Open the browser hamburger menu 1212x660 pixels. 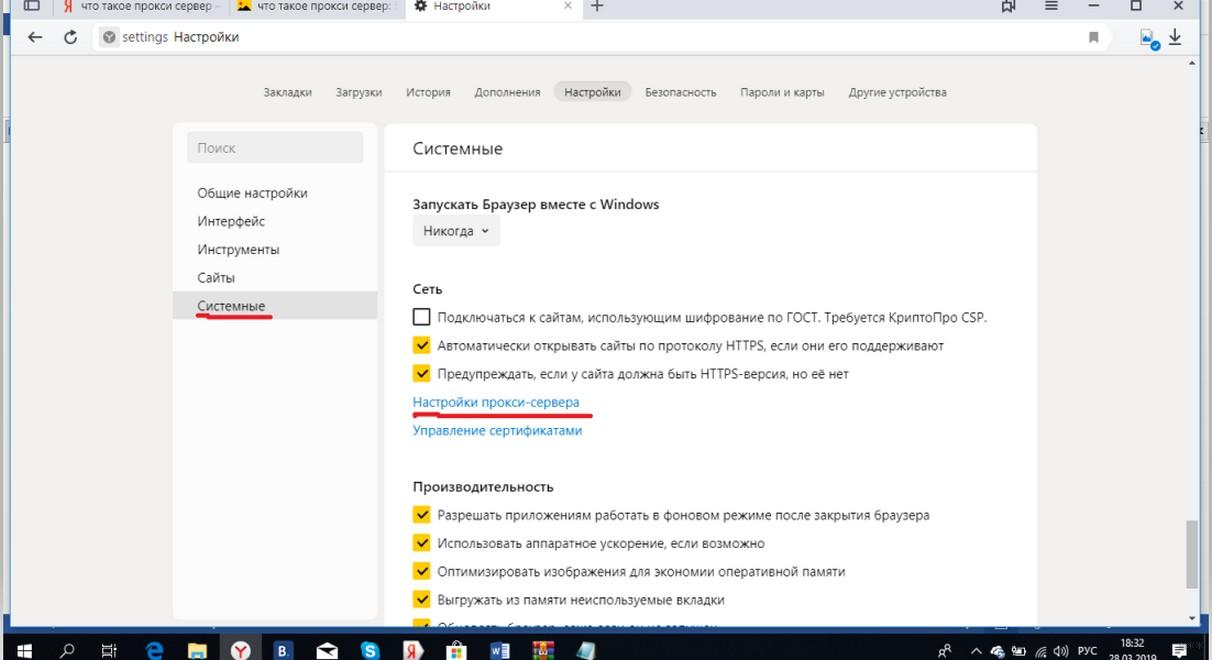(x=1051, y=6)
